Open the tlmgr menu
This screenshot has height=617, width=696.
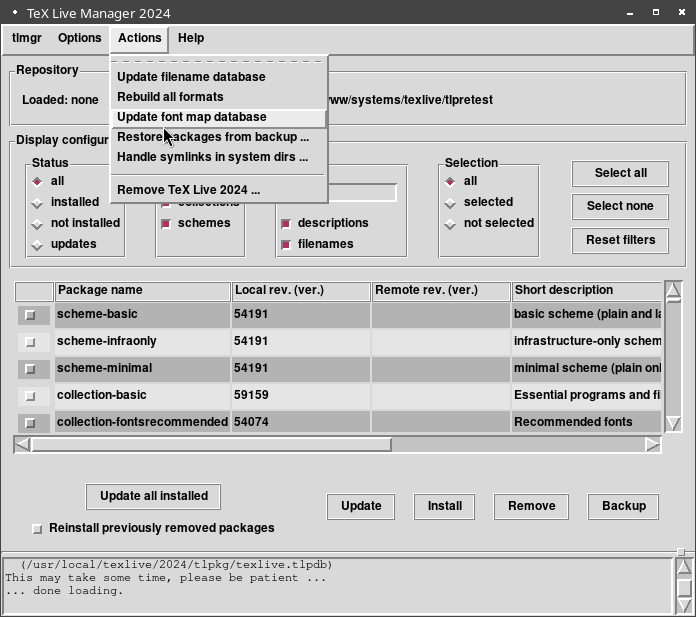click(27, 38)
